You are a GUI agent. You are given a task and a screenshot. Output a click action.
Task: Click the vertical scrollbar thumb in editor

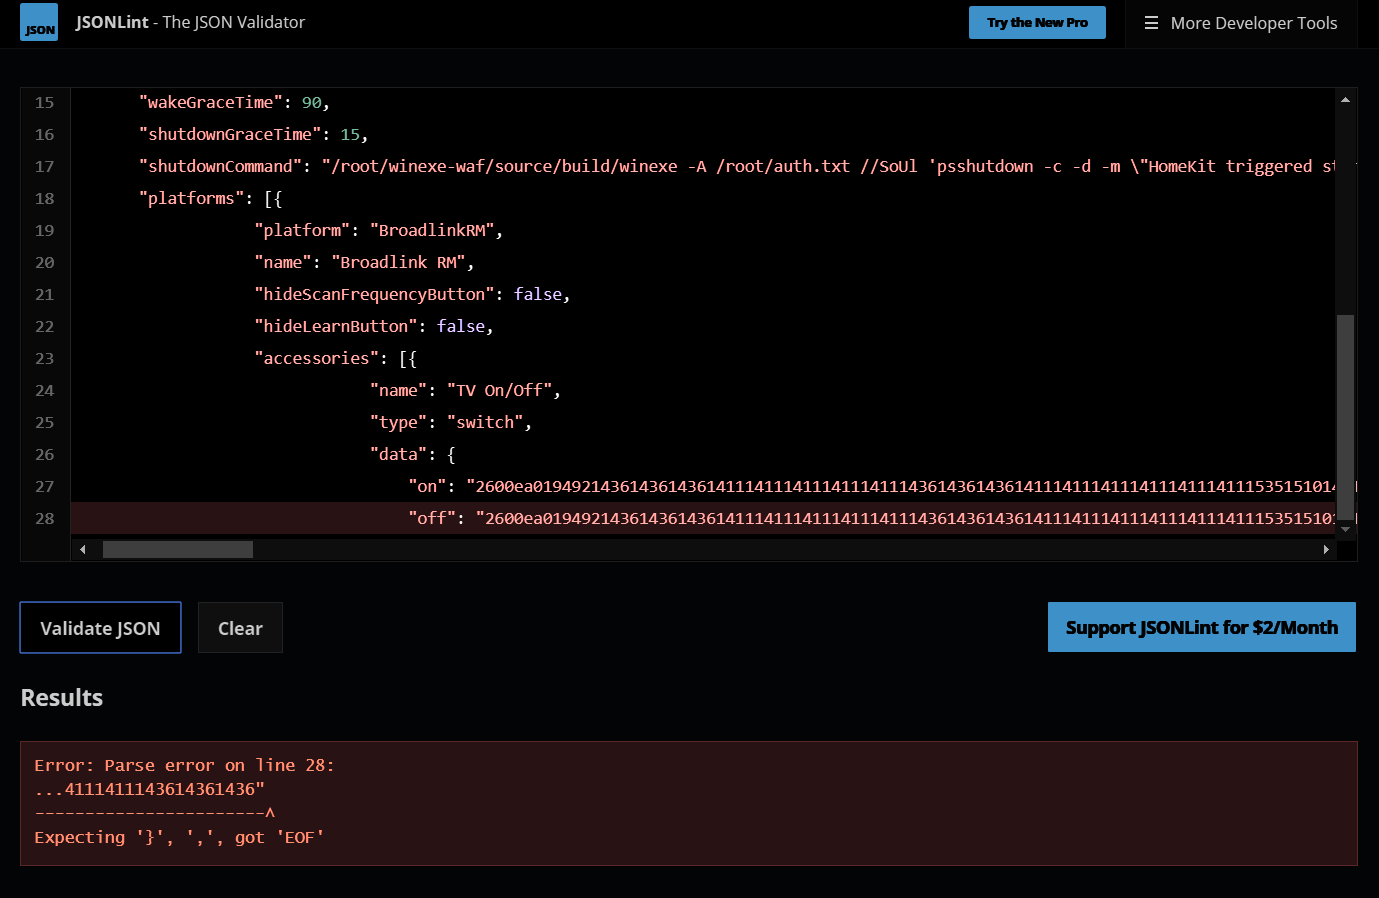(1345, 417)
